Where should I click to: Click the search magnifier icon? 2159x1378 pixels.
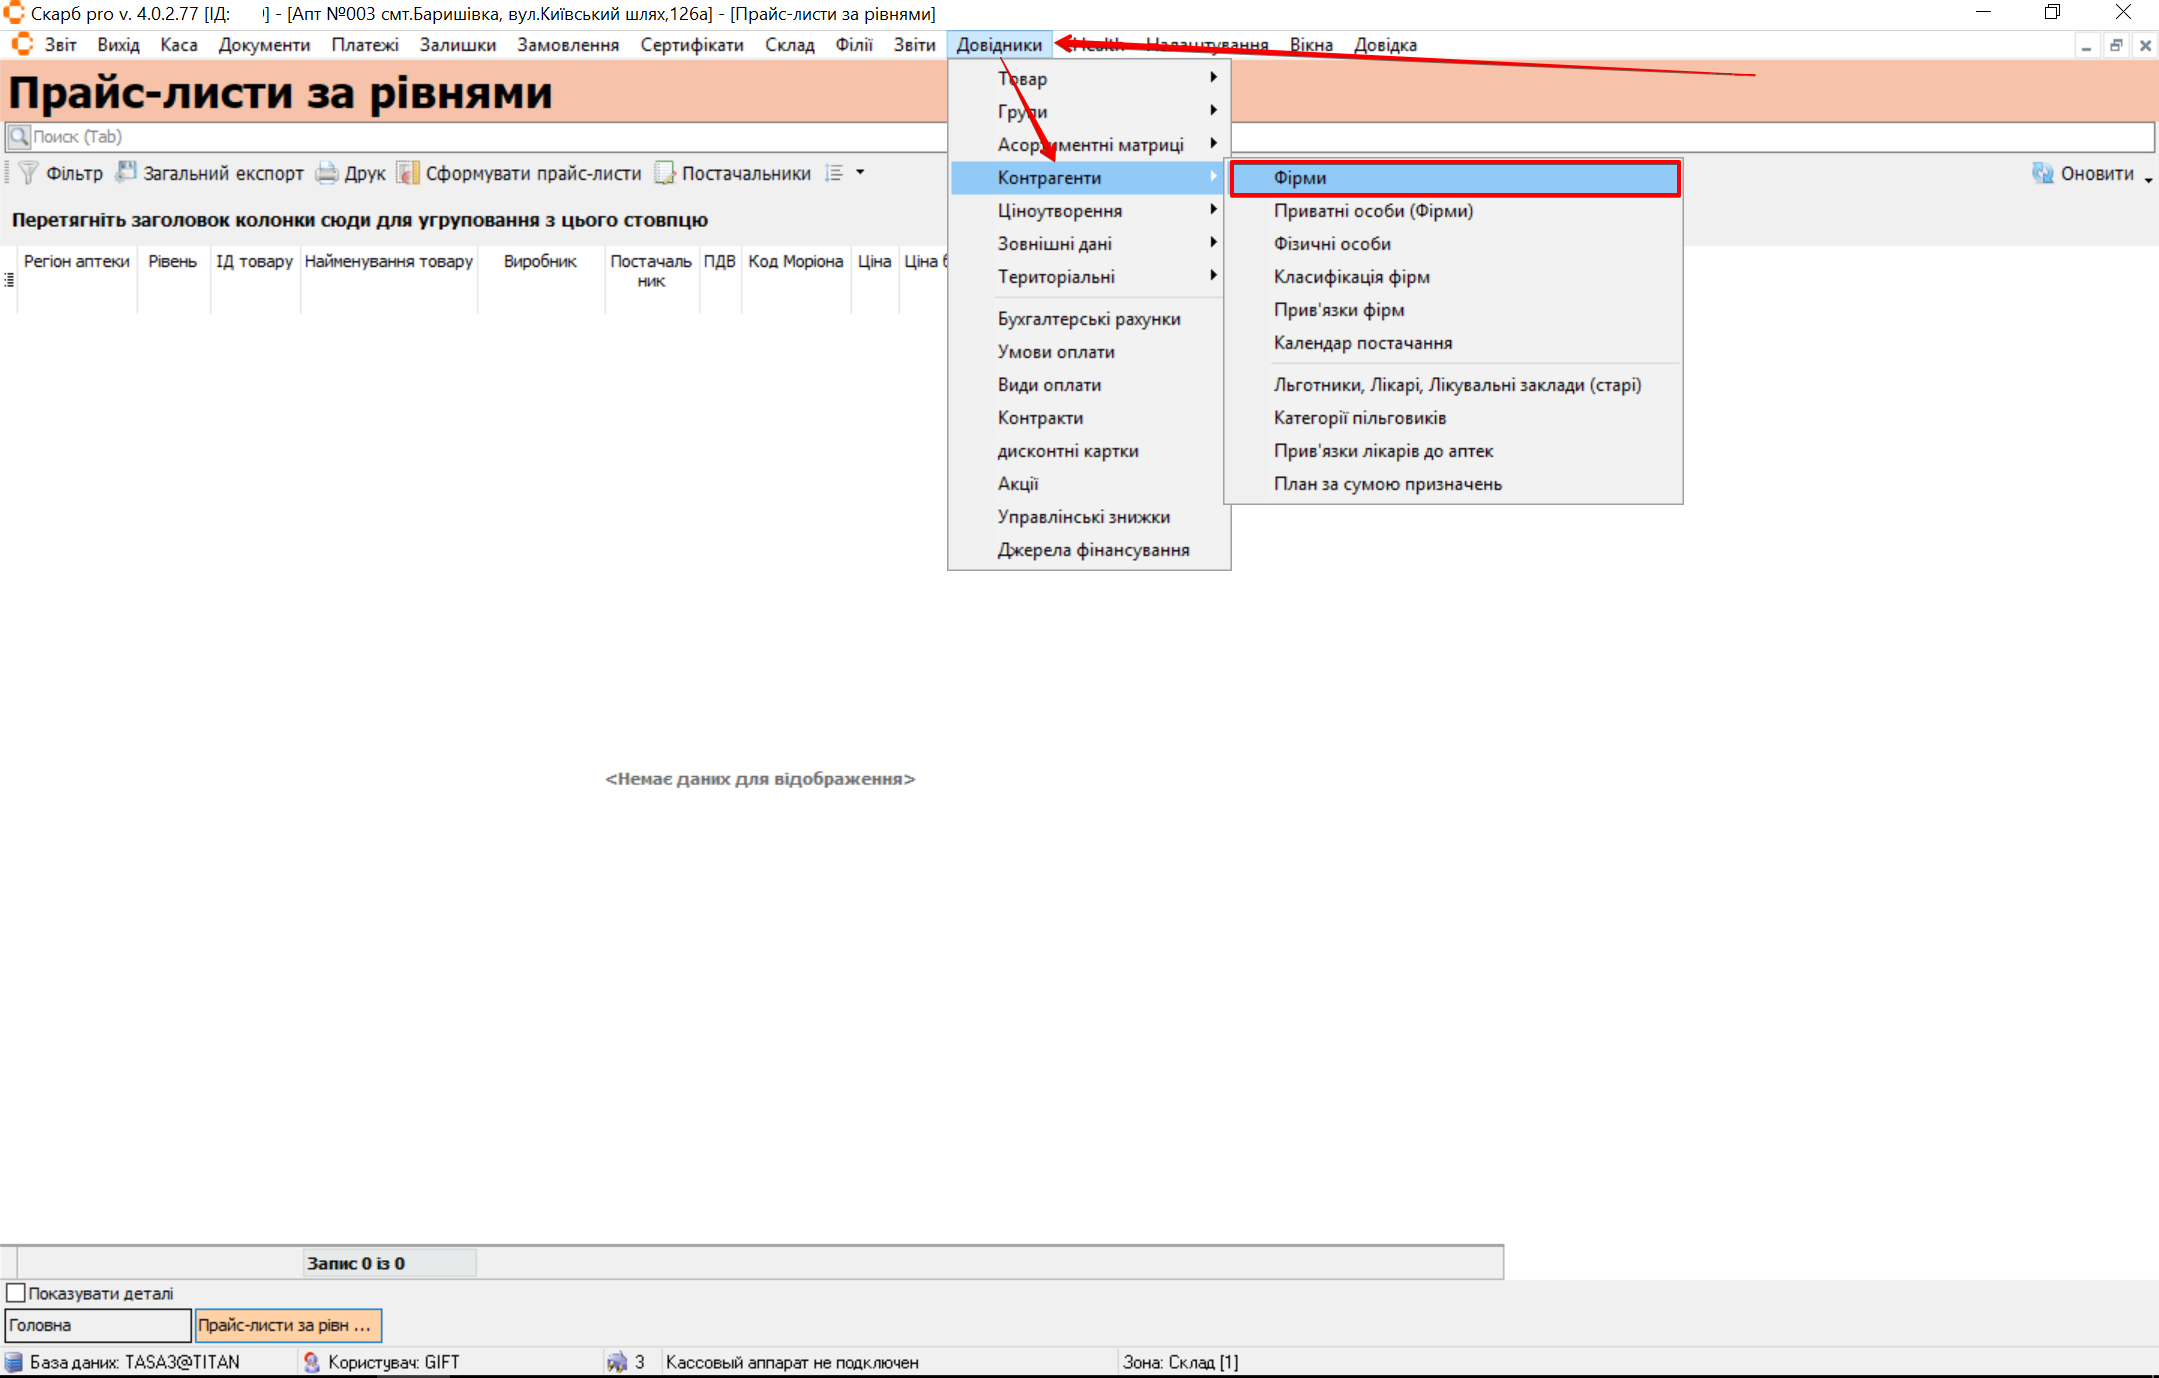(x=19, y=136)
